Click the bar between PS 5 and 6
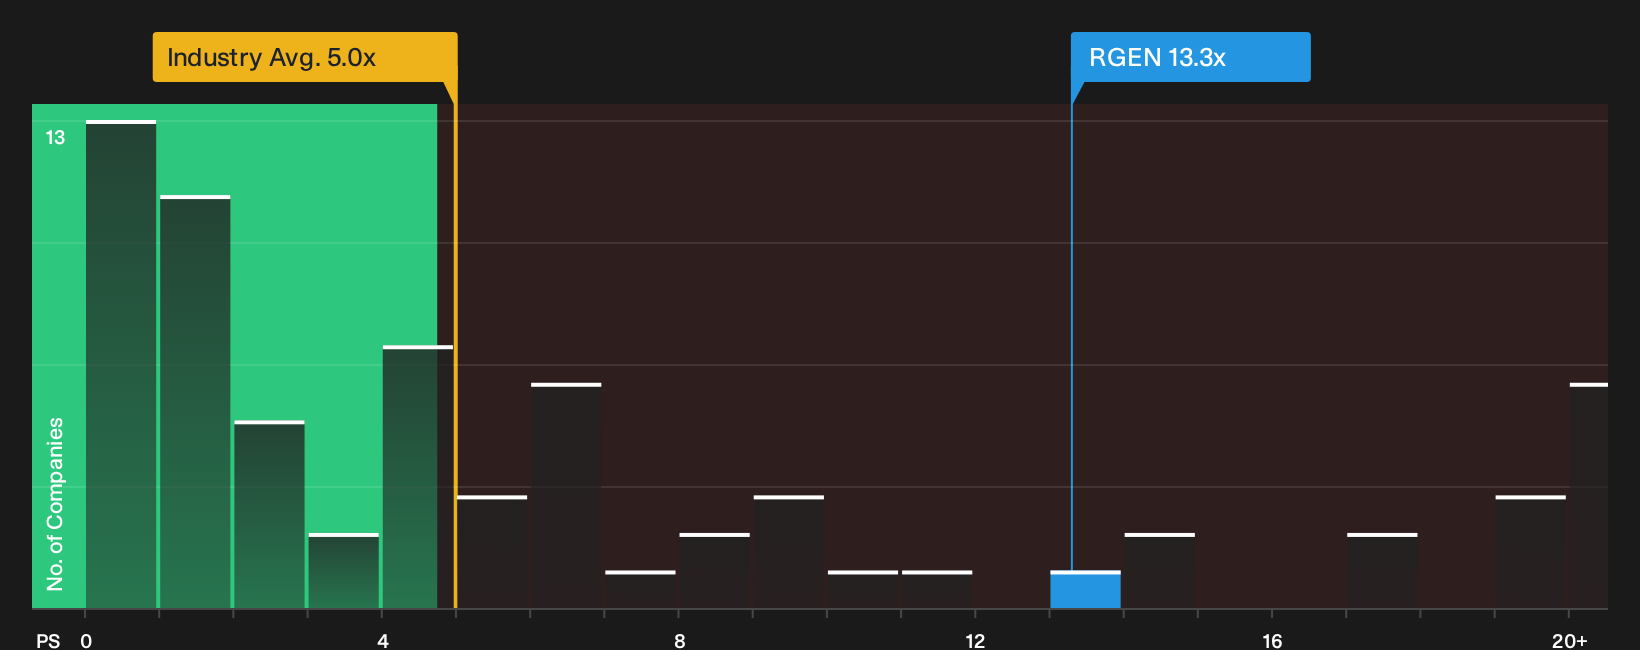Image resolution: width=1640 pixels, height=650 pixels. (x=492, y=552)
